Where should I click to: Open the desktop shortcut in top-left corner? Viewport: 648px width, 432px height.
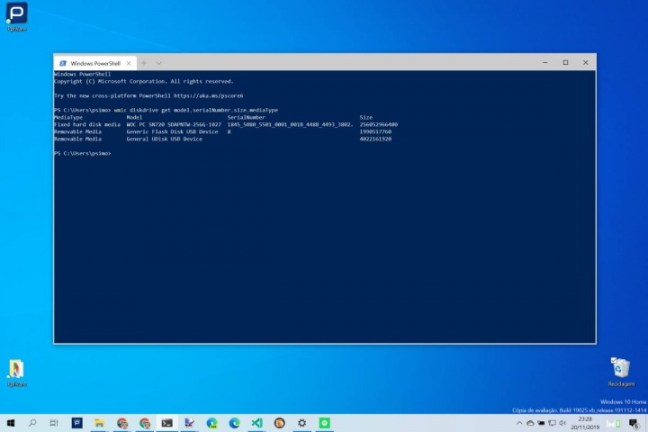[17, 16]
